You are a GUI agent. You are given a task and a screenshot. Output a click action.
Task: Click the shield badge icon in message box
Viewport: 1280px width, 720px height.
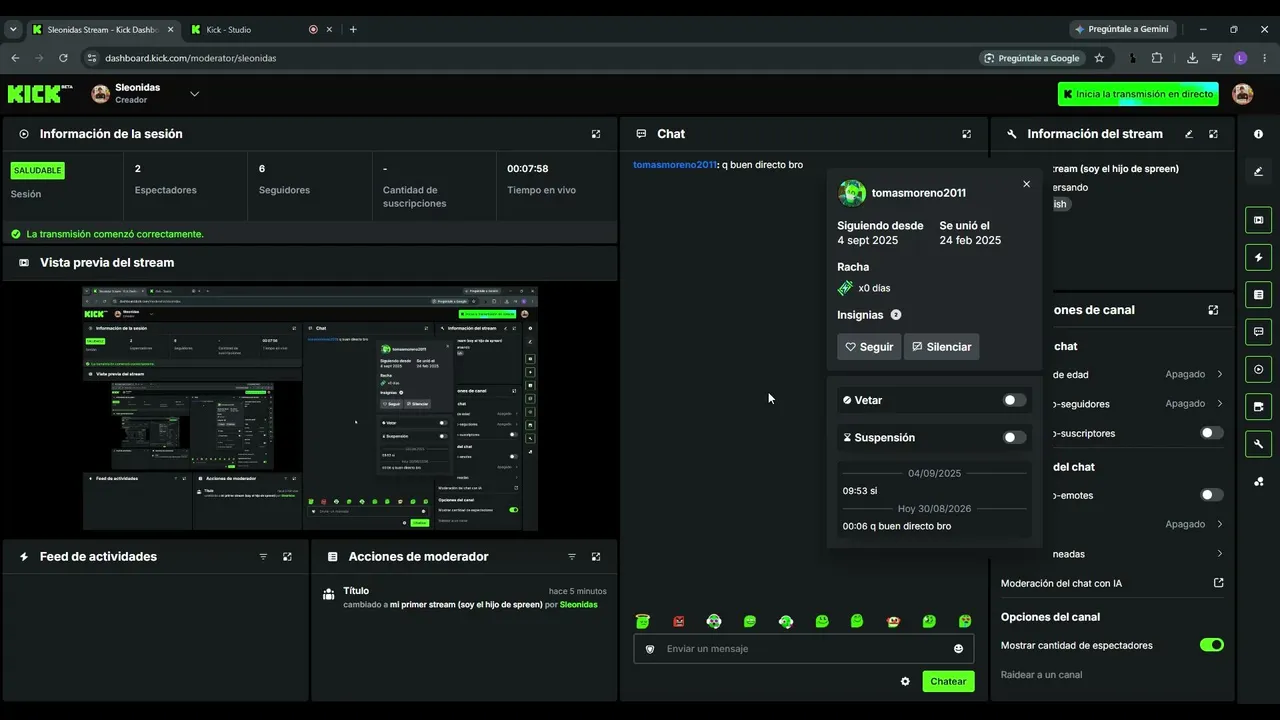(650, 649)
